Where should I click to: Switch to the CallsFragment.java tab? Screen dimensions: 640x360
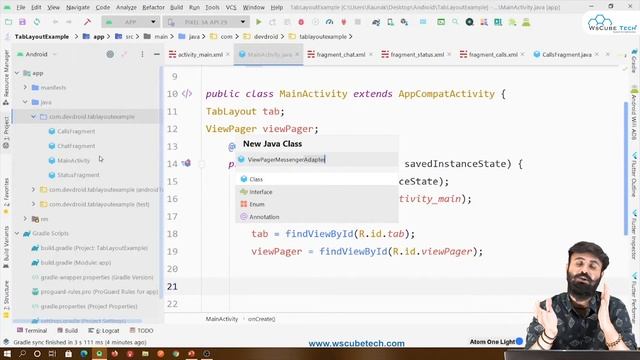pos(566,54)
